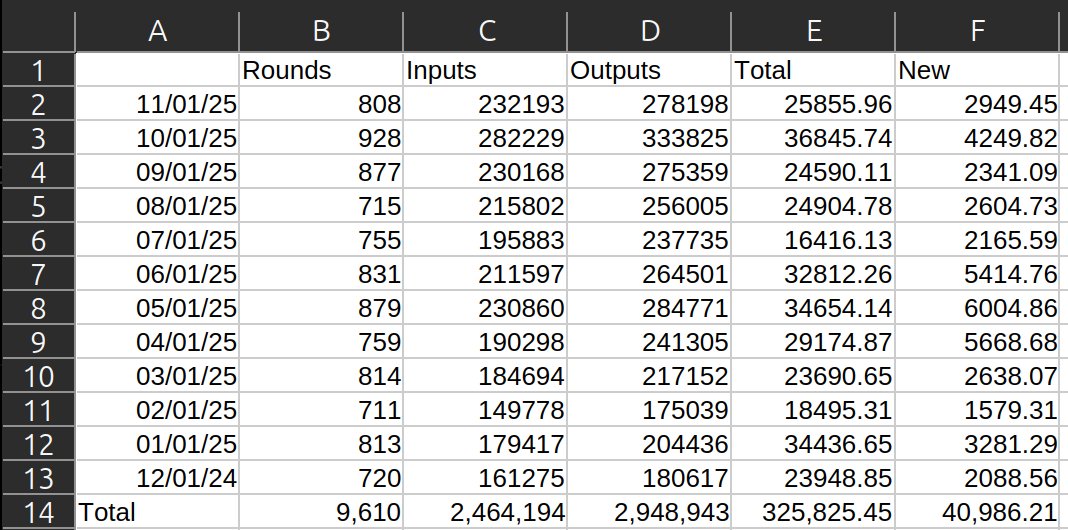The image size is (1068, 530).
Task: Select row 10 header
Action: pyautogui.click(x=38, y=376)
